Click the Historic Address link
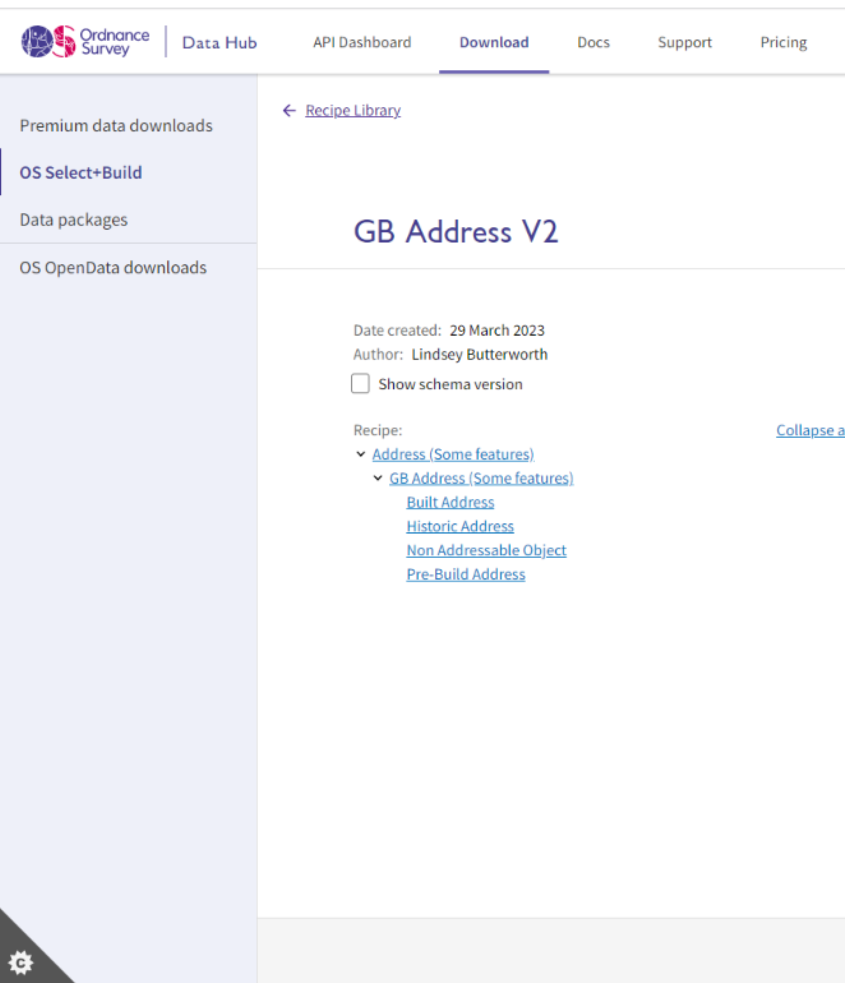This screenshot has height=983, width=845. click(x=459, y=526)
